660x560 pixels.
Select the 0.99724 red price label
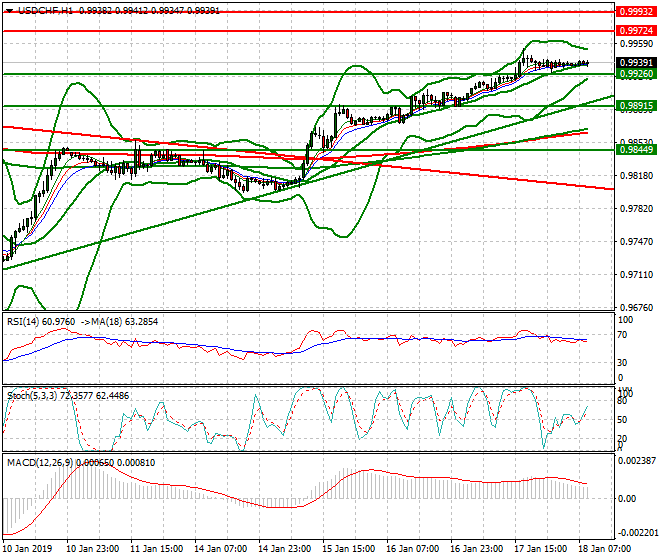636,31
